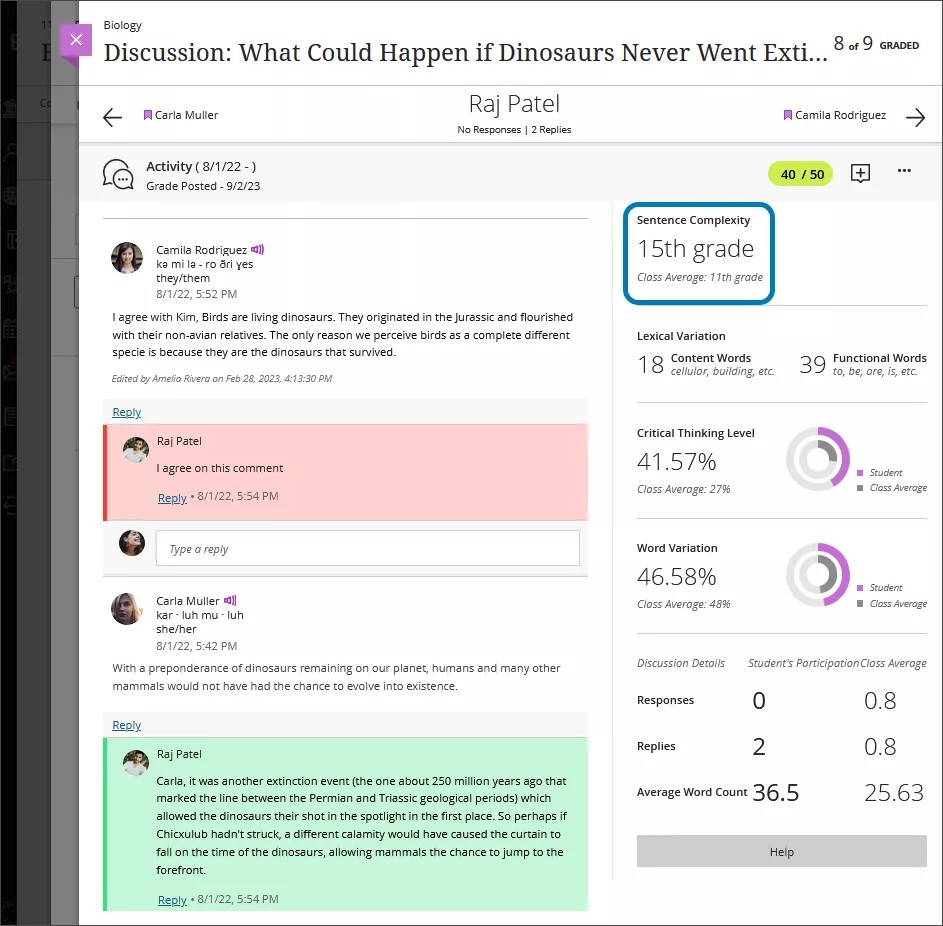Advance to next student Camila Rodriguez
943x926 pixels.
(916, 117)
